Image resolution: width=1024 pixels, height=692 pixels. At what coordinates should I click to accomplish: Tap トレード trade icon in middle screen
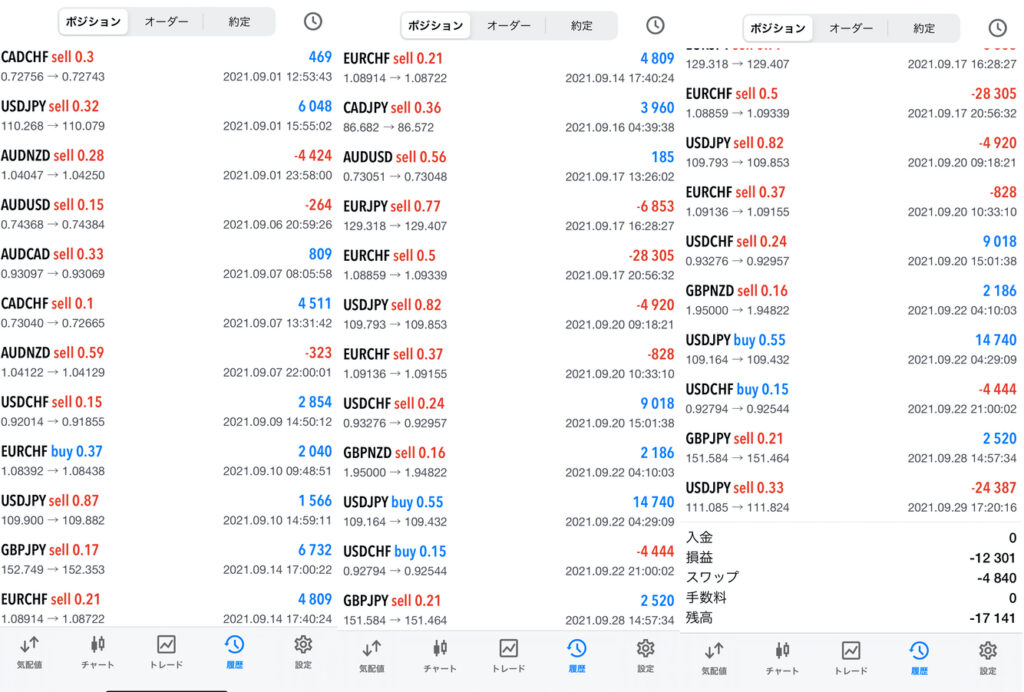click(508, 654)
